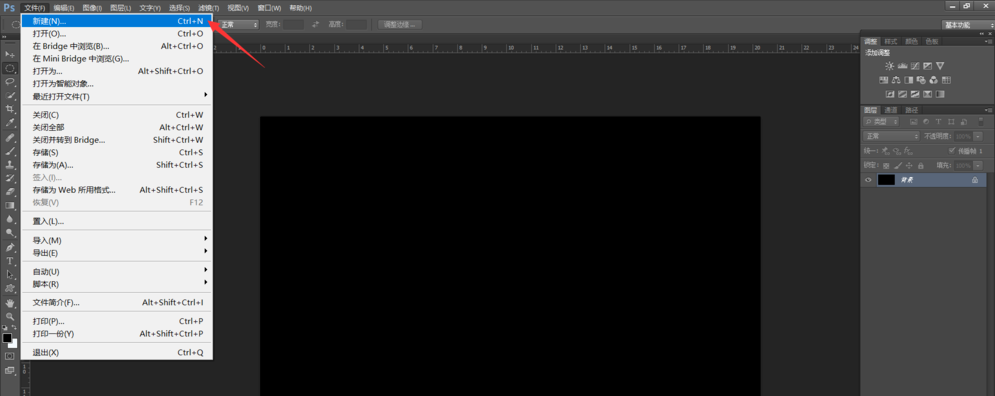Add a Black & White adjustment

point(909,80)
